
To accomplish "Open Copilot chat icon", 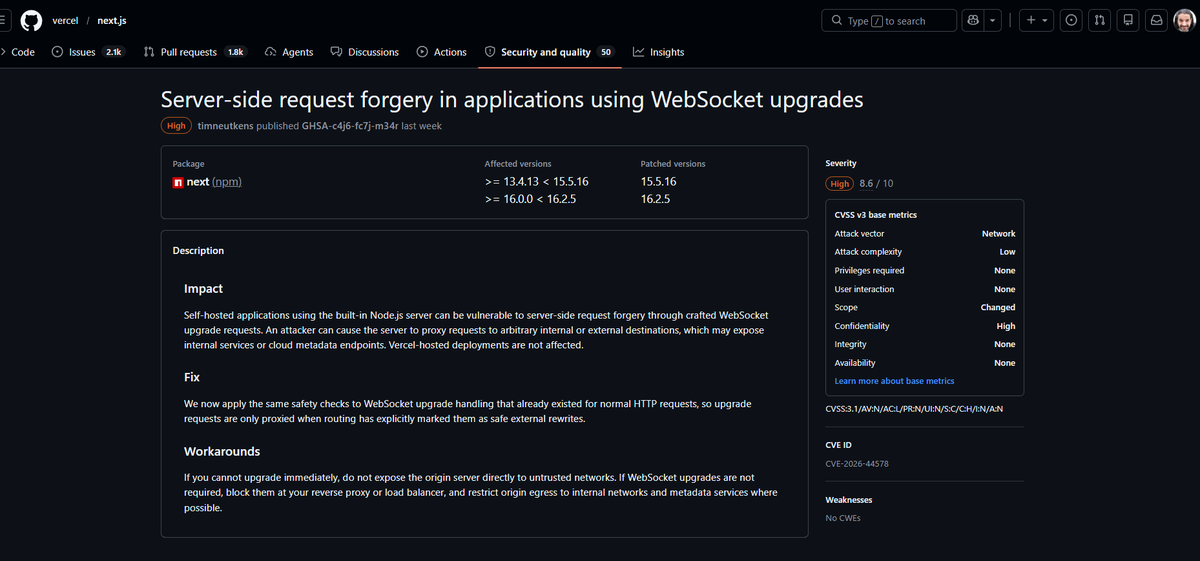I will click(972, 20).
